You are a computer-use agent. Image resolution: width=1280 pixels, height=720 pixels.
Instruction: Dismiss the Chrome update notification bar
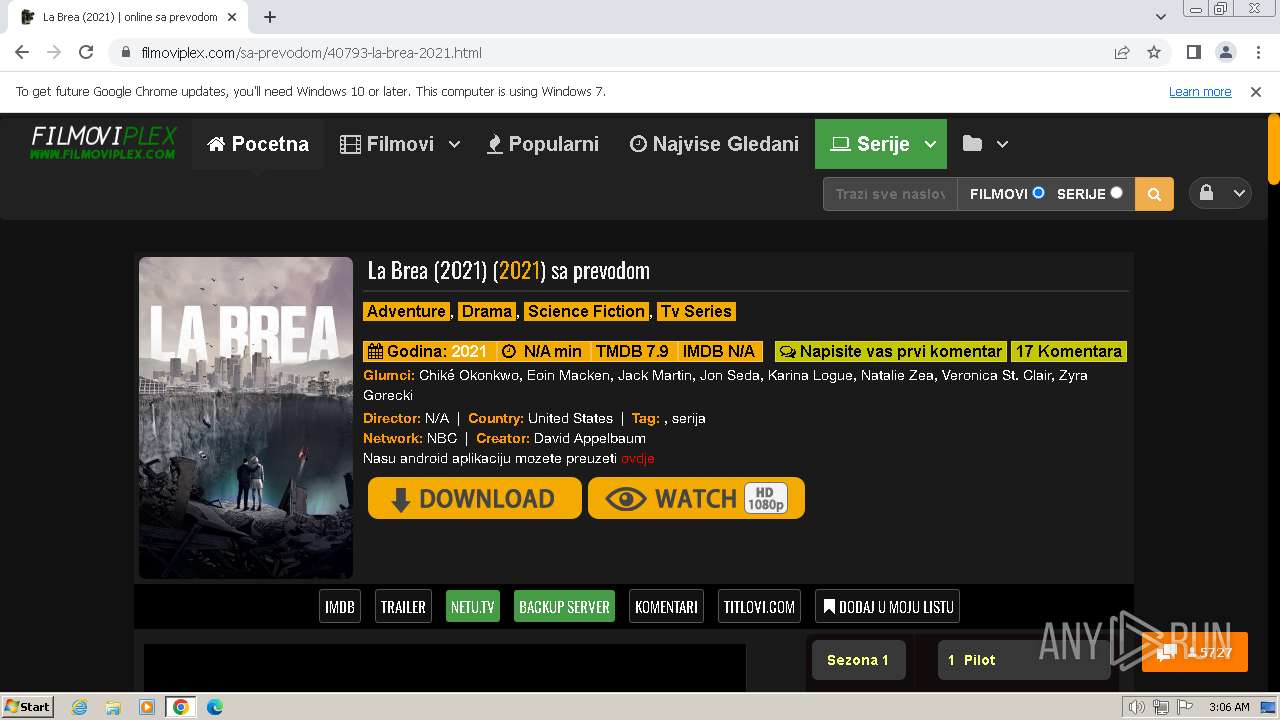pyautogui.click(x=1256, y=91)
